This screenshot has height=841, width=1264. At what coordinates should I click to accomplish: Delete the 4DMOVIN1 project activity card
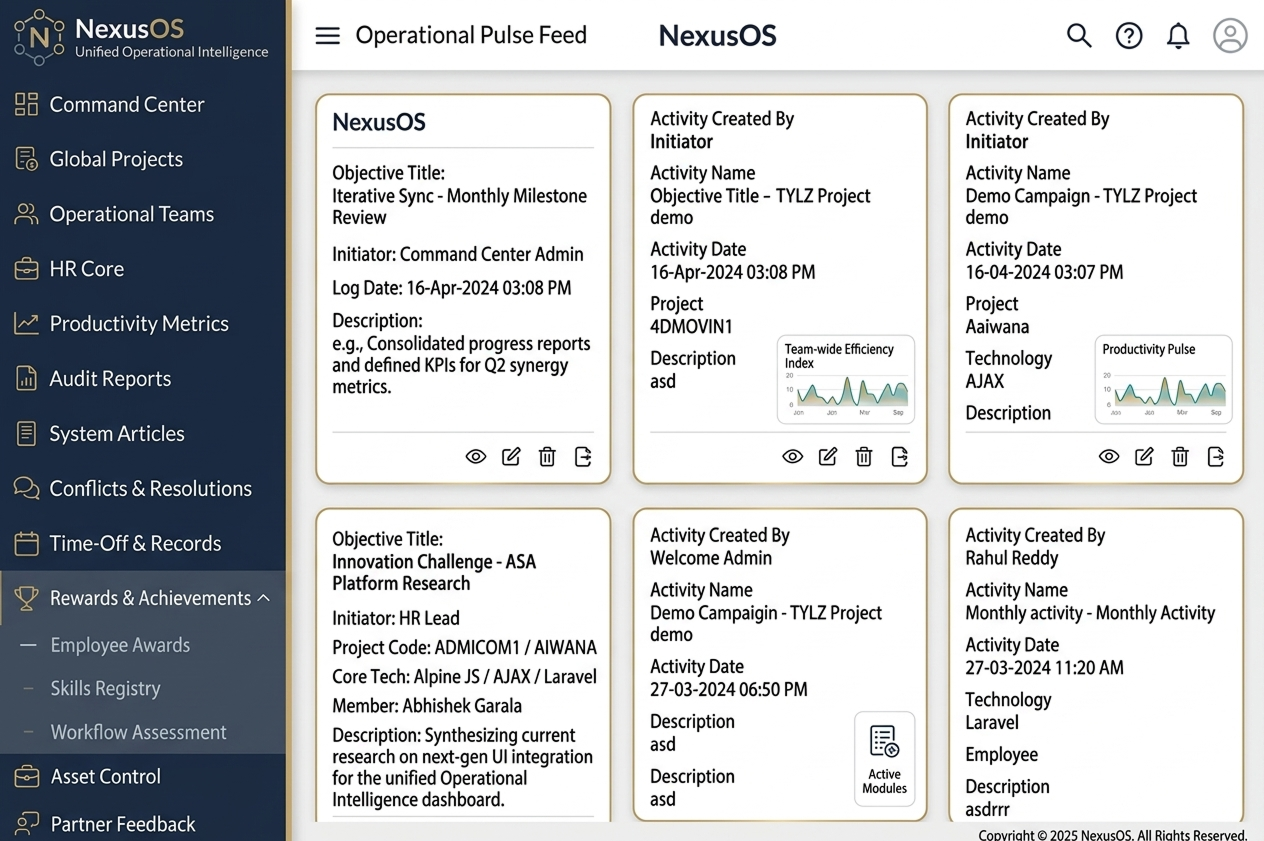864,457
